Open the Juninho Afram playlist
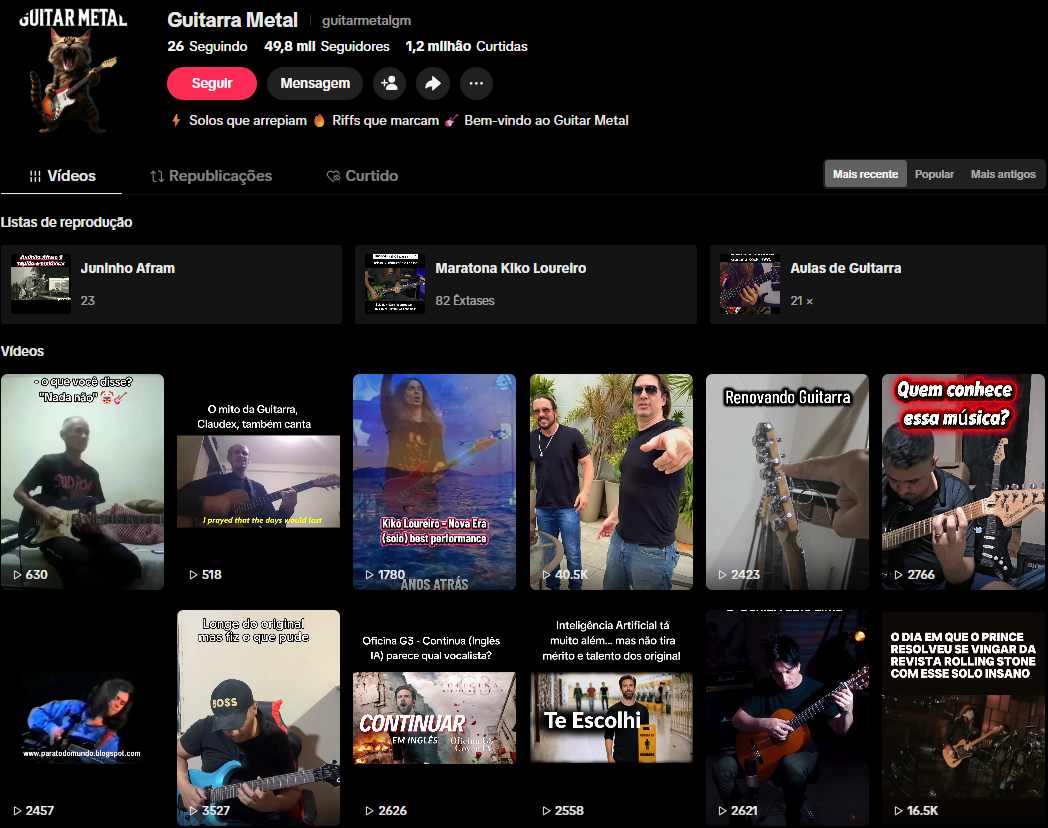 (x=171, y=284)
